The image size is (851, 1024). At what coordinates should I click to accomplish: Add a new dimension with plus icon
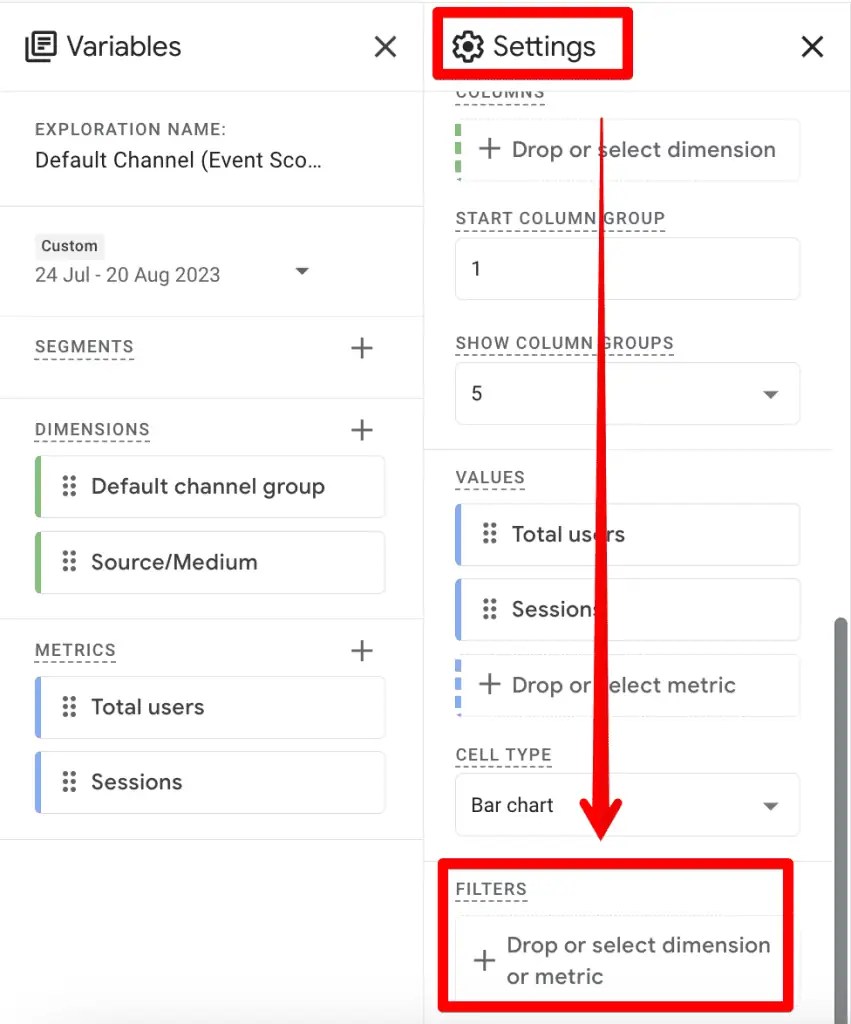tap(361, 430)
